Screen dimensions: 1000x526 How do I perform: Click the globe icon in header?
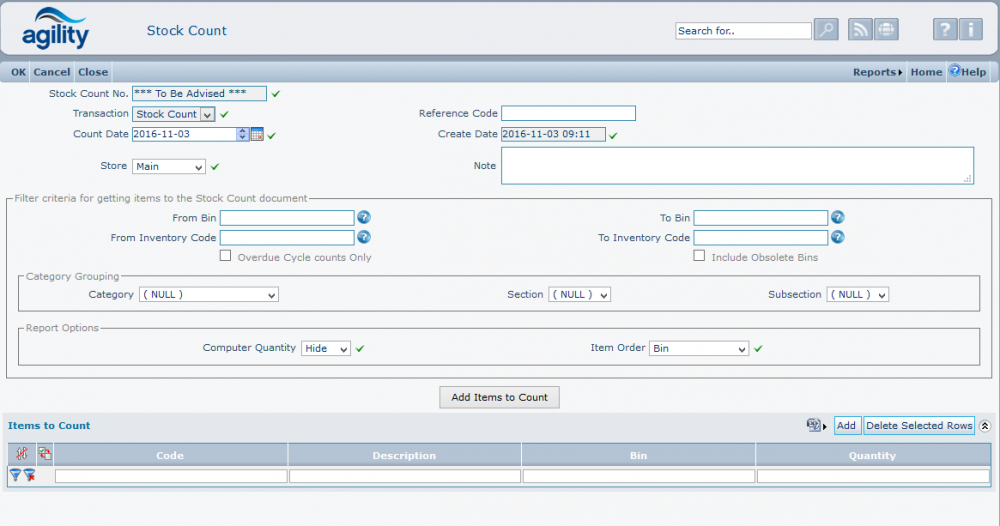[x=885, y=30]
